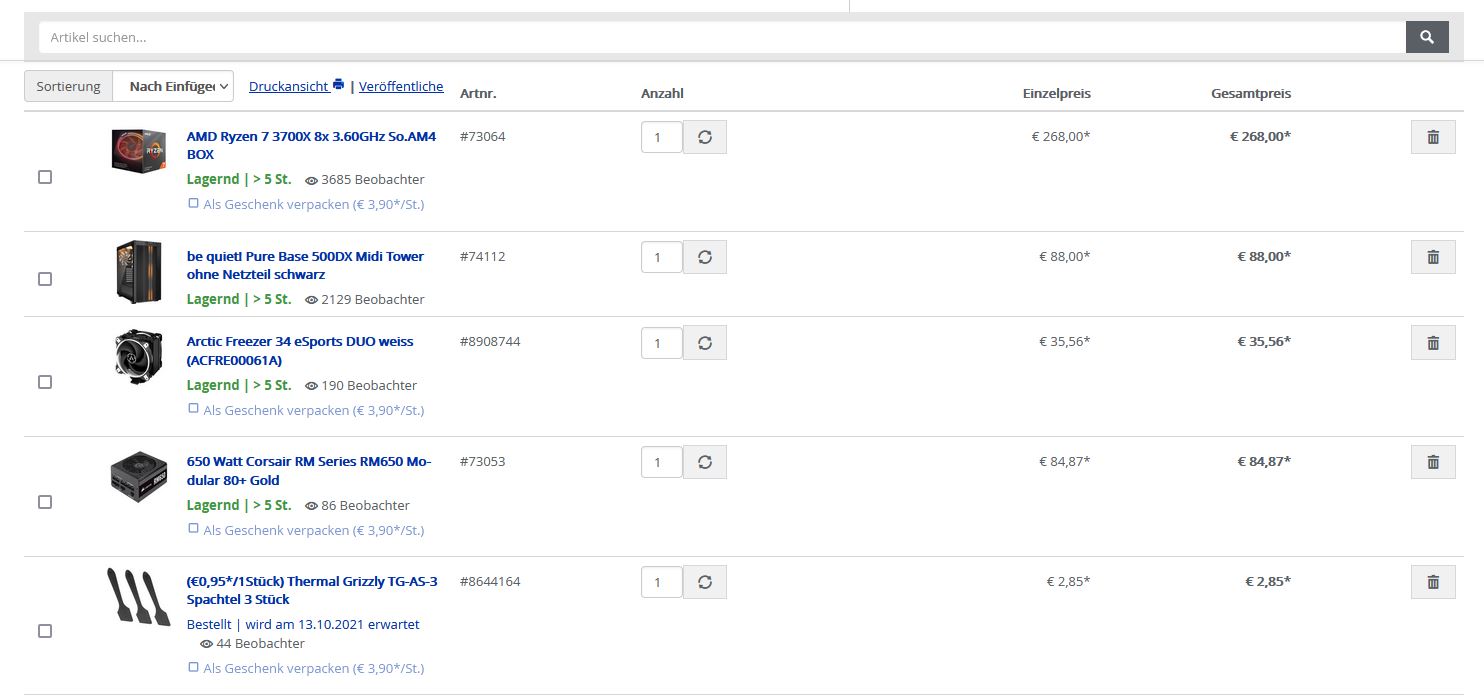Remove Thermal Grizzly Spachtel with trash icon
The height and width of the screenshot is (700, 1484).
1433,582
